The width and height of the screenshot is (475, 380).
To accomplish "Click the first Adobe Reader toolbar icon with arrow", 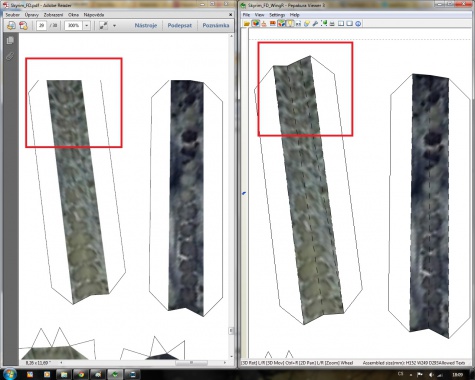I will coord(11,25).
